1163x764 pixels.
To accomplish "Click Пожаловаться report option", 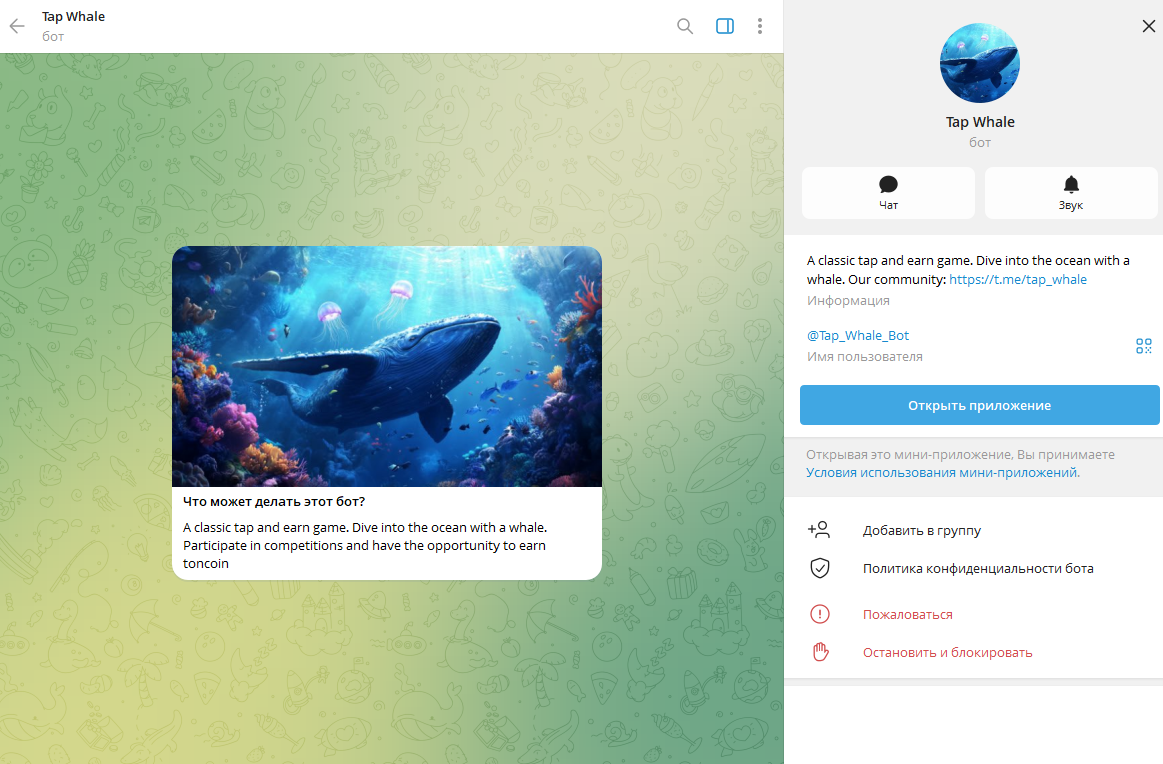I will click(x=907, y=614).
